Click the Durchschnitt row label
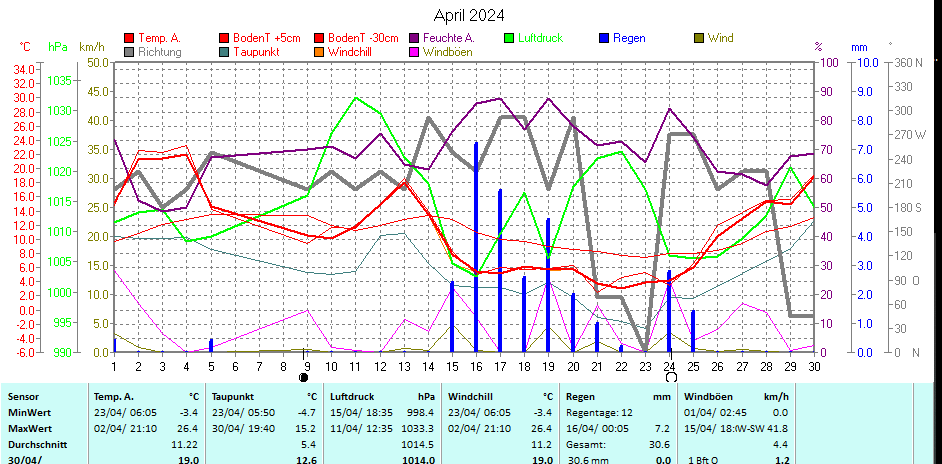This screenshot has height=464, width=942. pyautogui.click(x=37, y=445)
